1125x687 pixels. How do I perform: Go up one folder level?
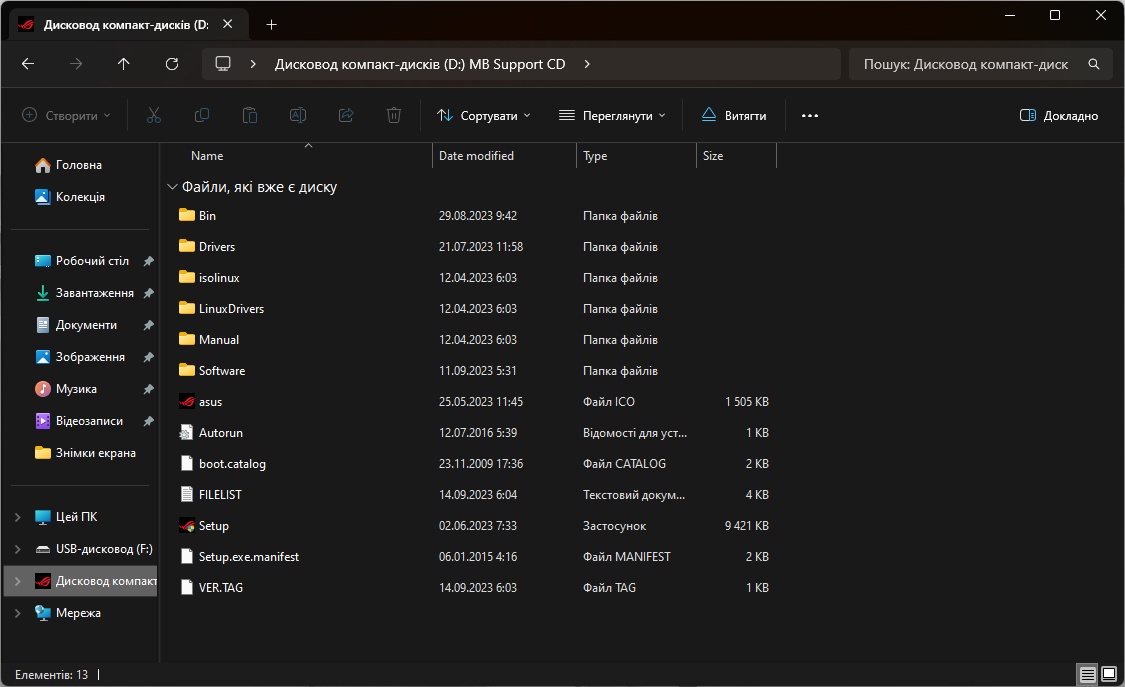124,64
